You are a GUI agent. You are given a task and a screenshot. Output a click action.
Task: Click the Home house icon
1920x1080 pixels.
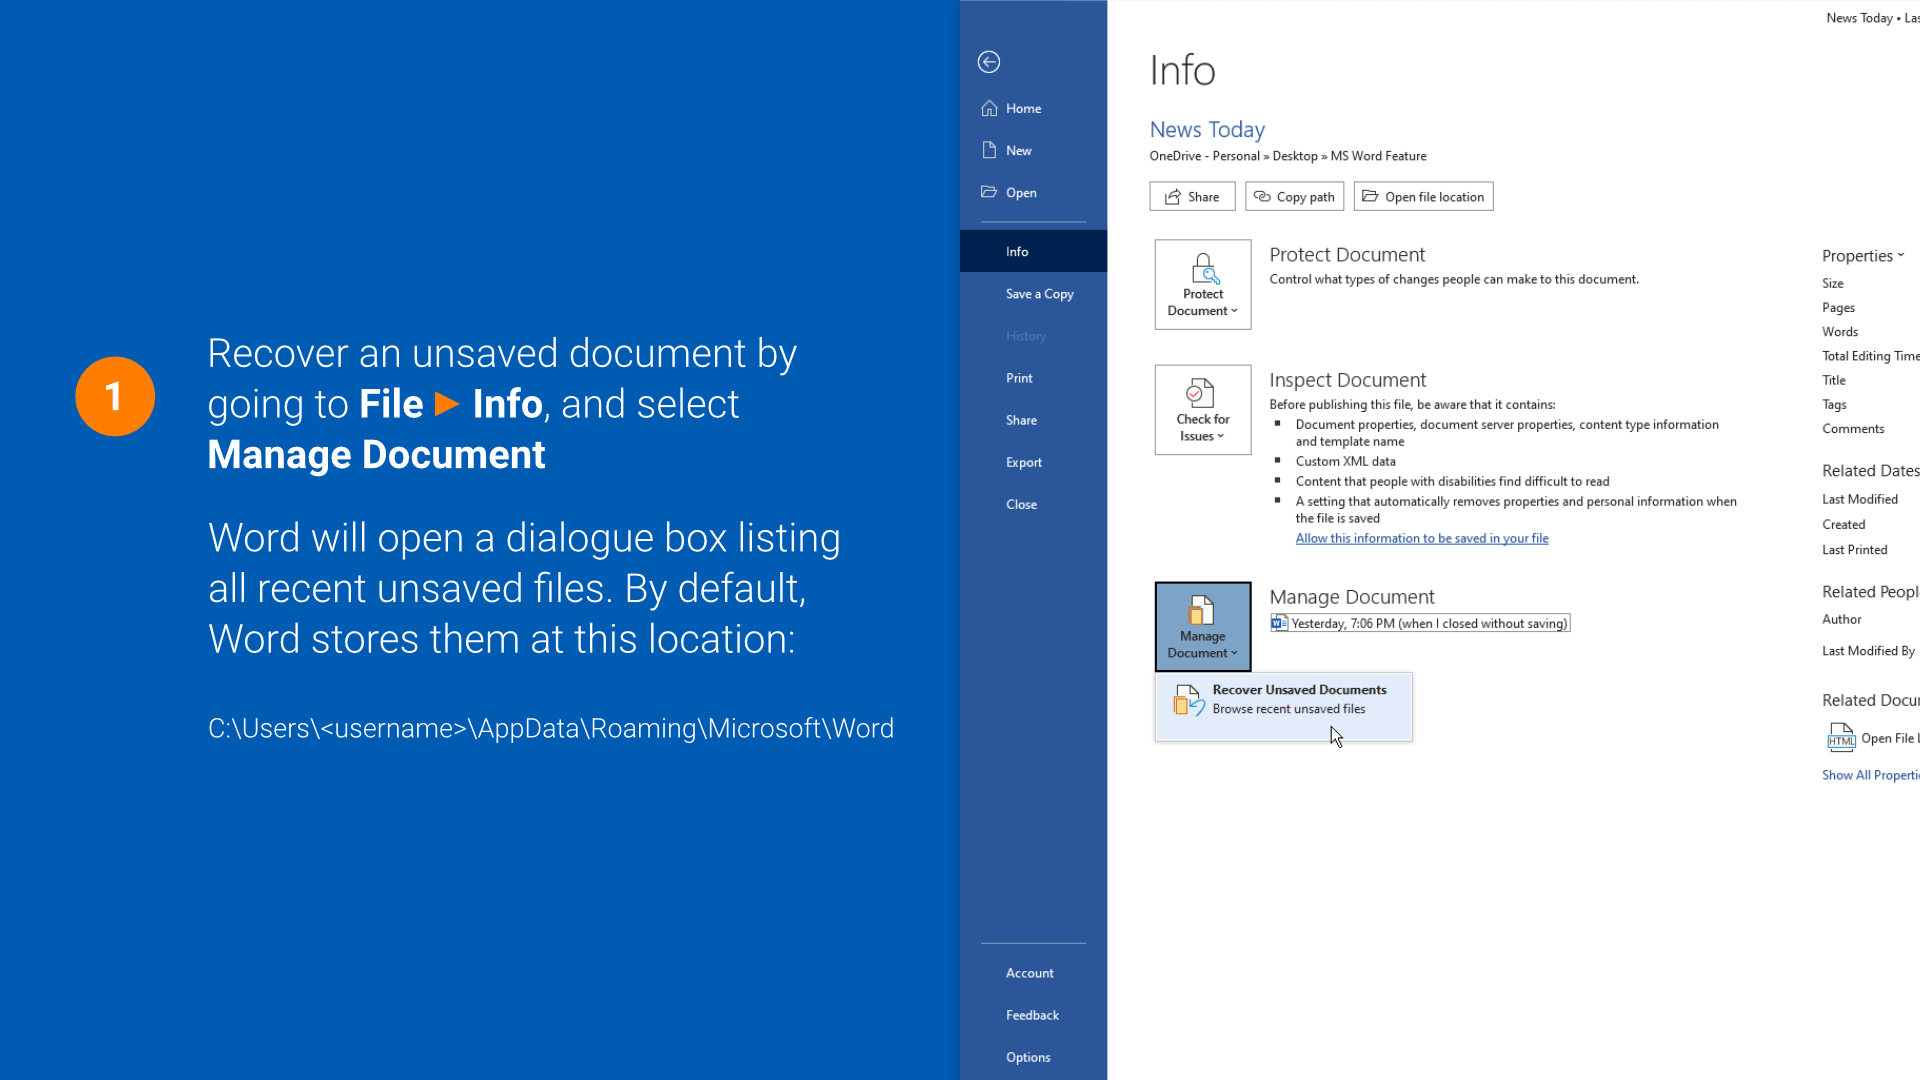[989, 108]
